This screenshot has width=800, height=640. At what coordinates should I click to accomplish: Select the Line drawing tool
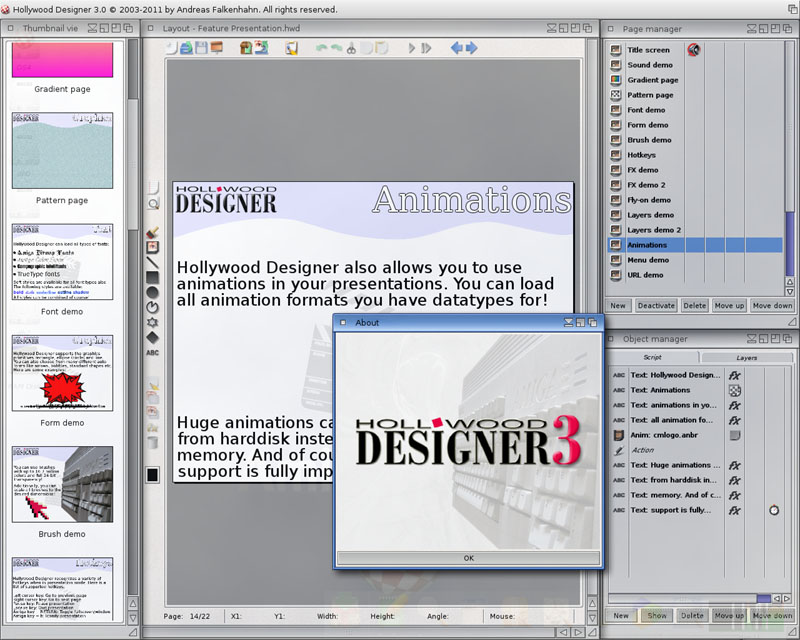153,263
